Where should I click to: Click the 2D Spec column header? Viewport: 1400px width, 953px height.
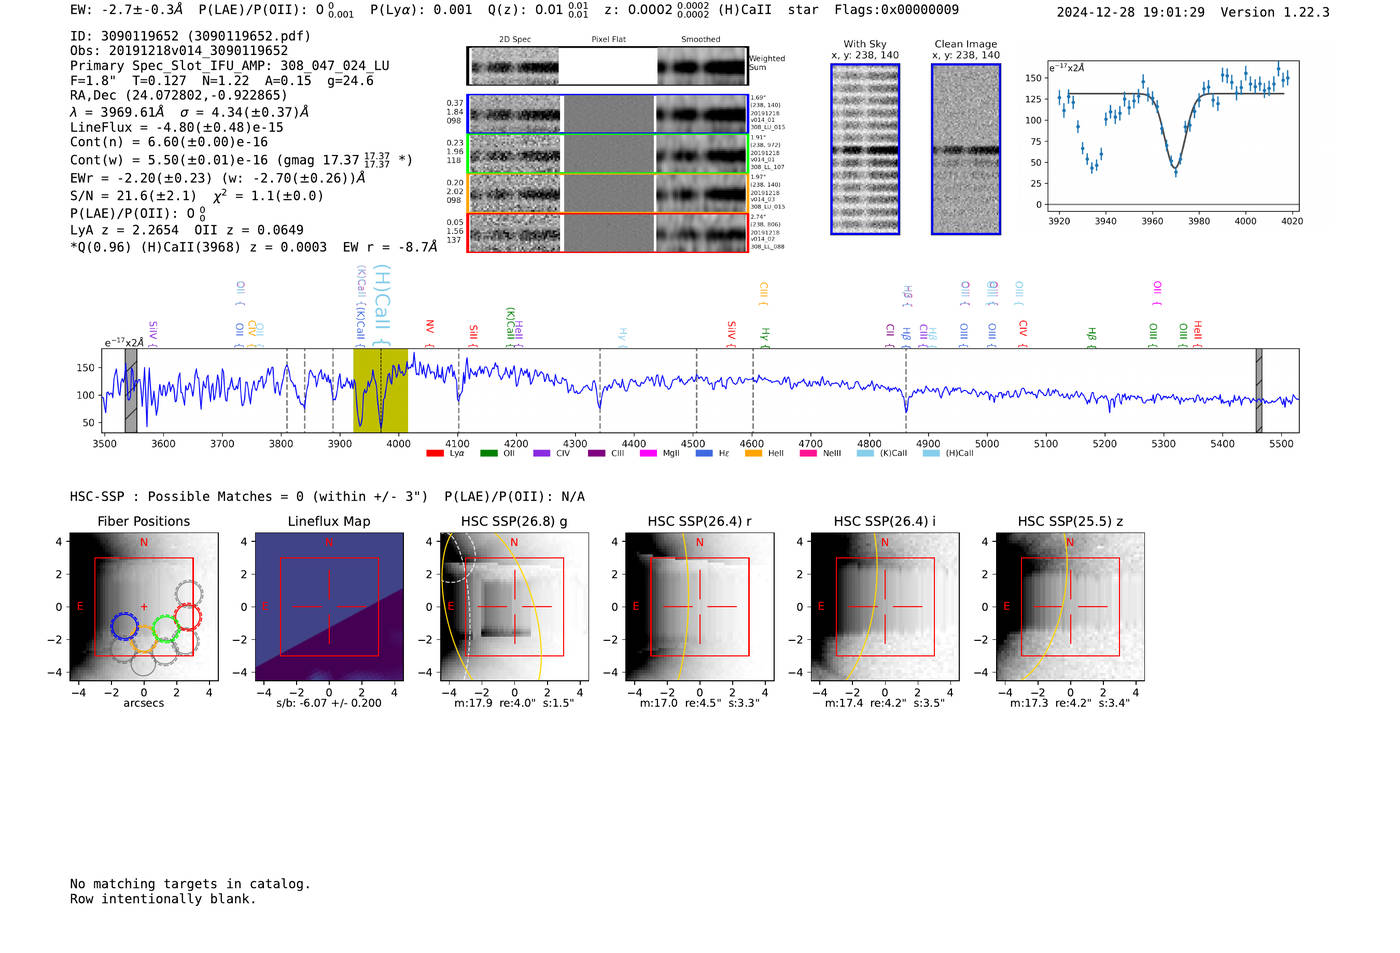coord(515,40)
